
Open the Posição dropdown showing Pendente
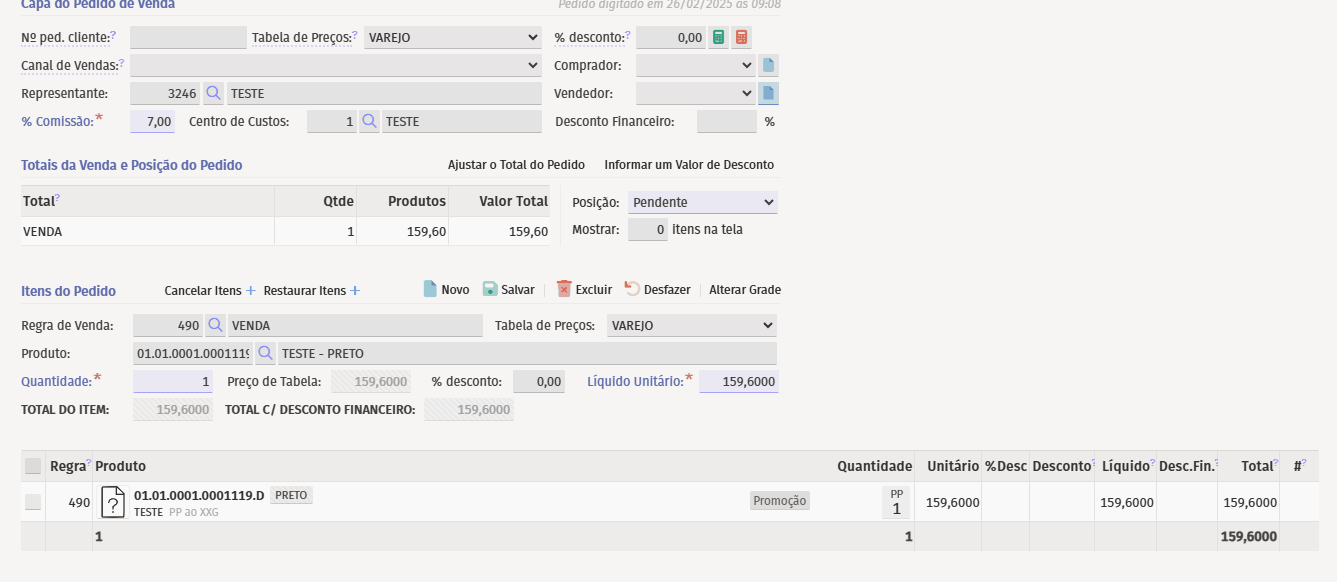(702, 203)
